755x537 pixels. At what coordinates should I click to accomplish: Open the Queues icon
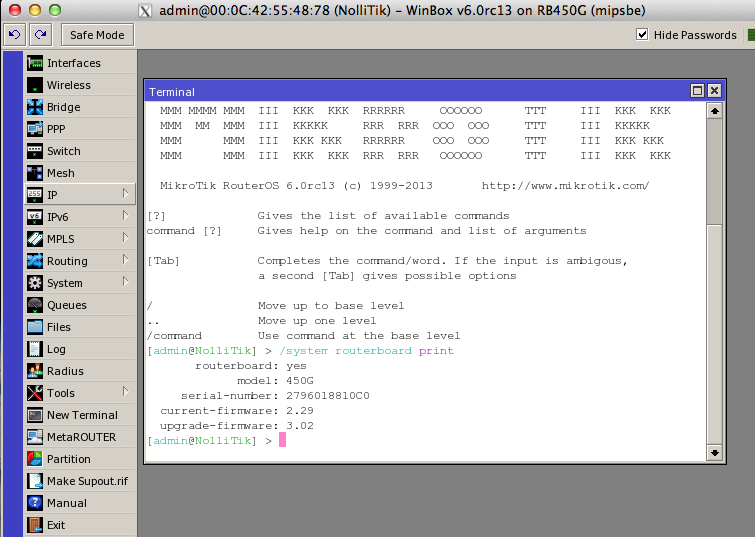[35, 305]
